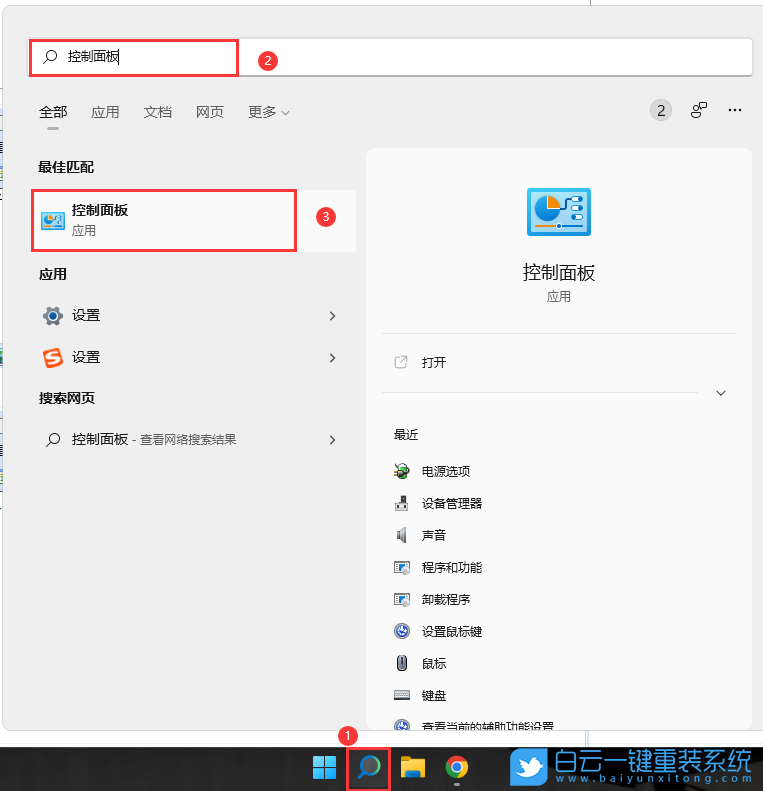Click the 设备管理器 icon

[x=402, y=503]
